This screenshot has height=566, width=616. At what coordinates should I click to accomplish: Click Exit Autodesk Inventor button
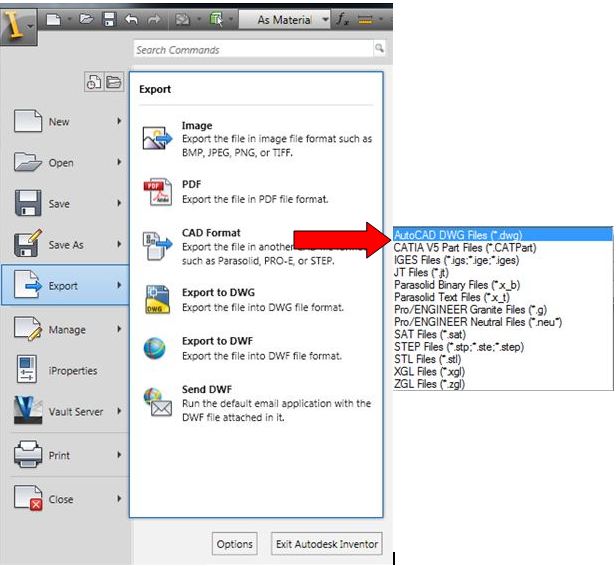[x=326, y=544]
